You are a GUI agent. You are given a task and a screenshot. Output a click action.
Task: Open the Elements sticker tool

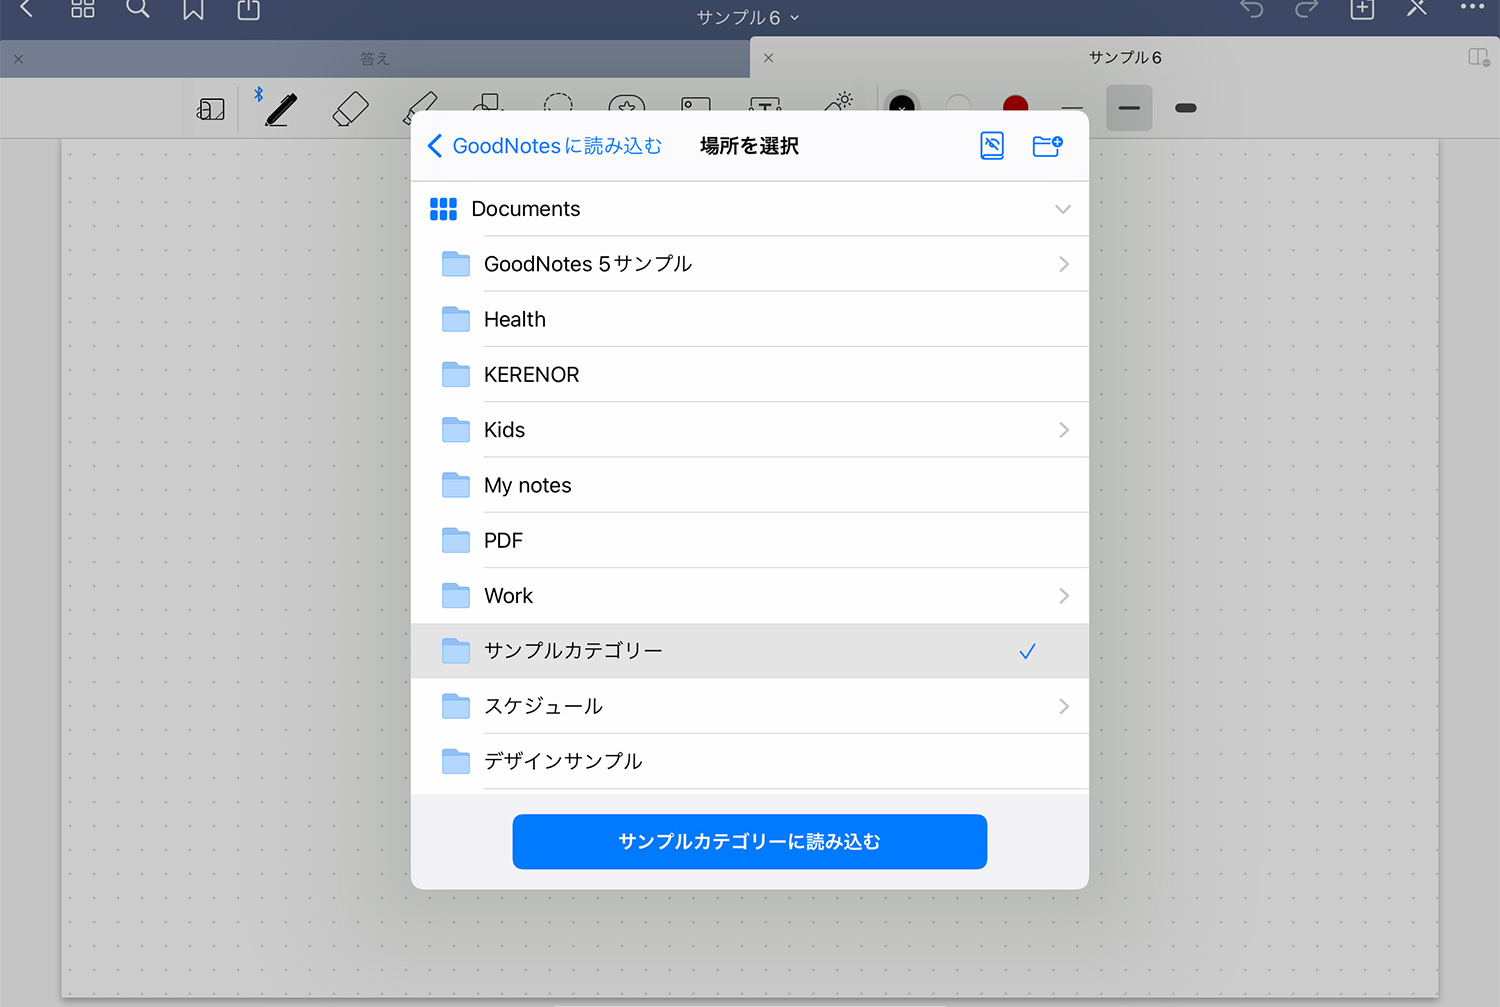point(627,103)
